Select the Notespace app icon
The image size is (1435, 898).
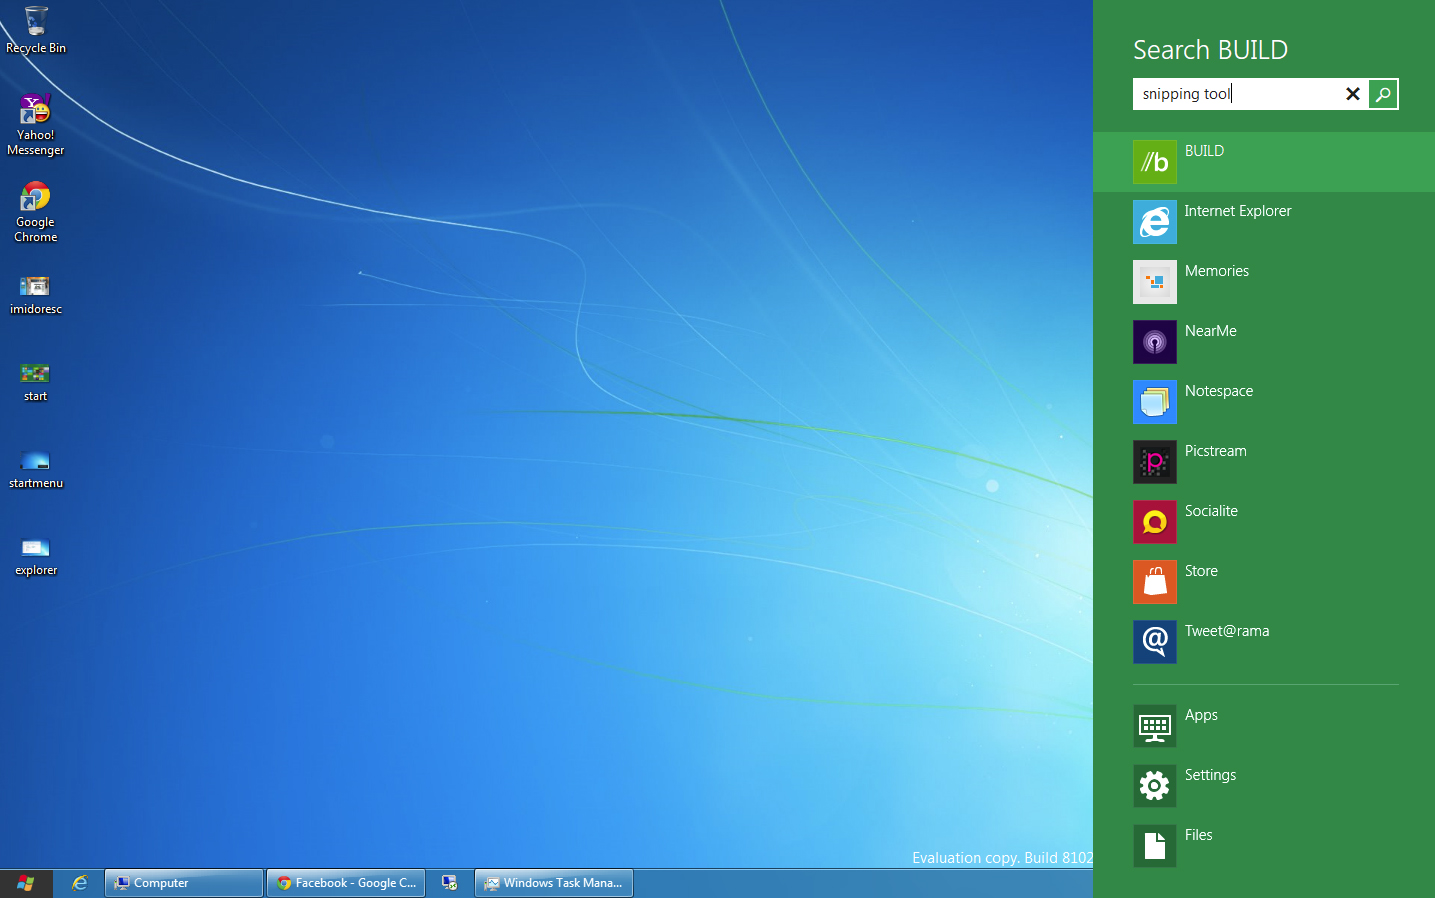[1154, 402]
